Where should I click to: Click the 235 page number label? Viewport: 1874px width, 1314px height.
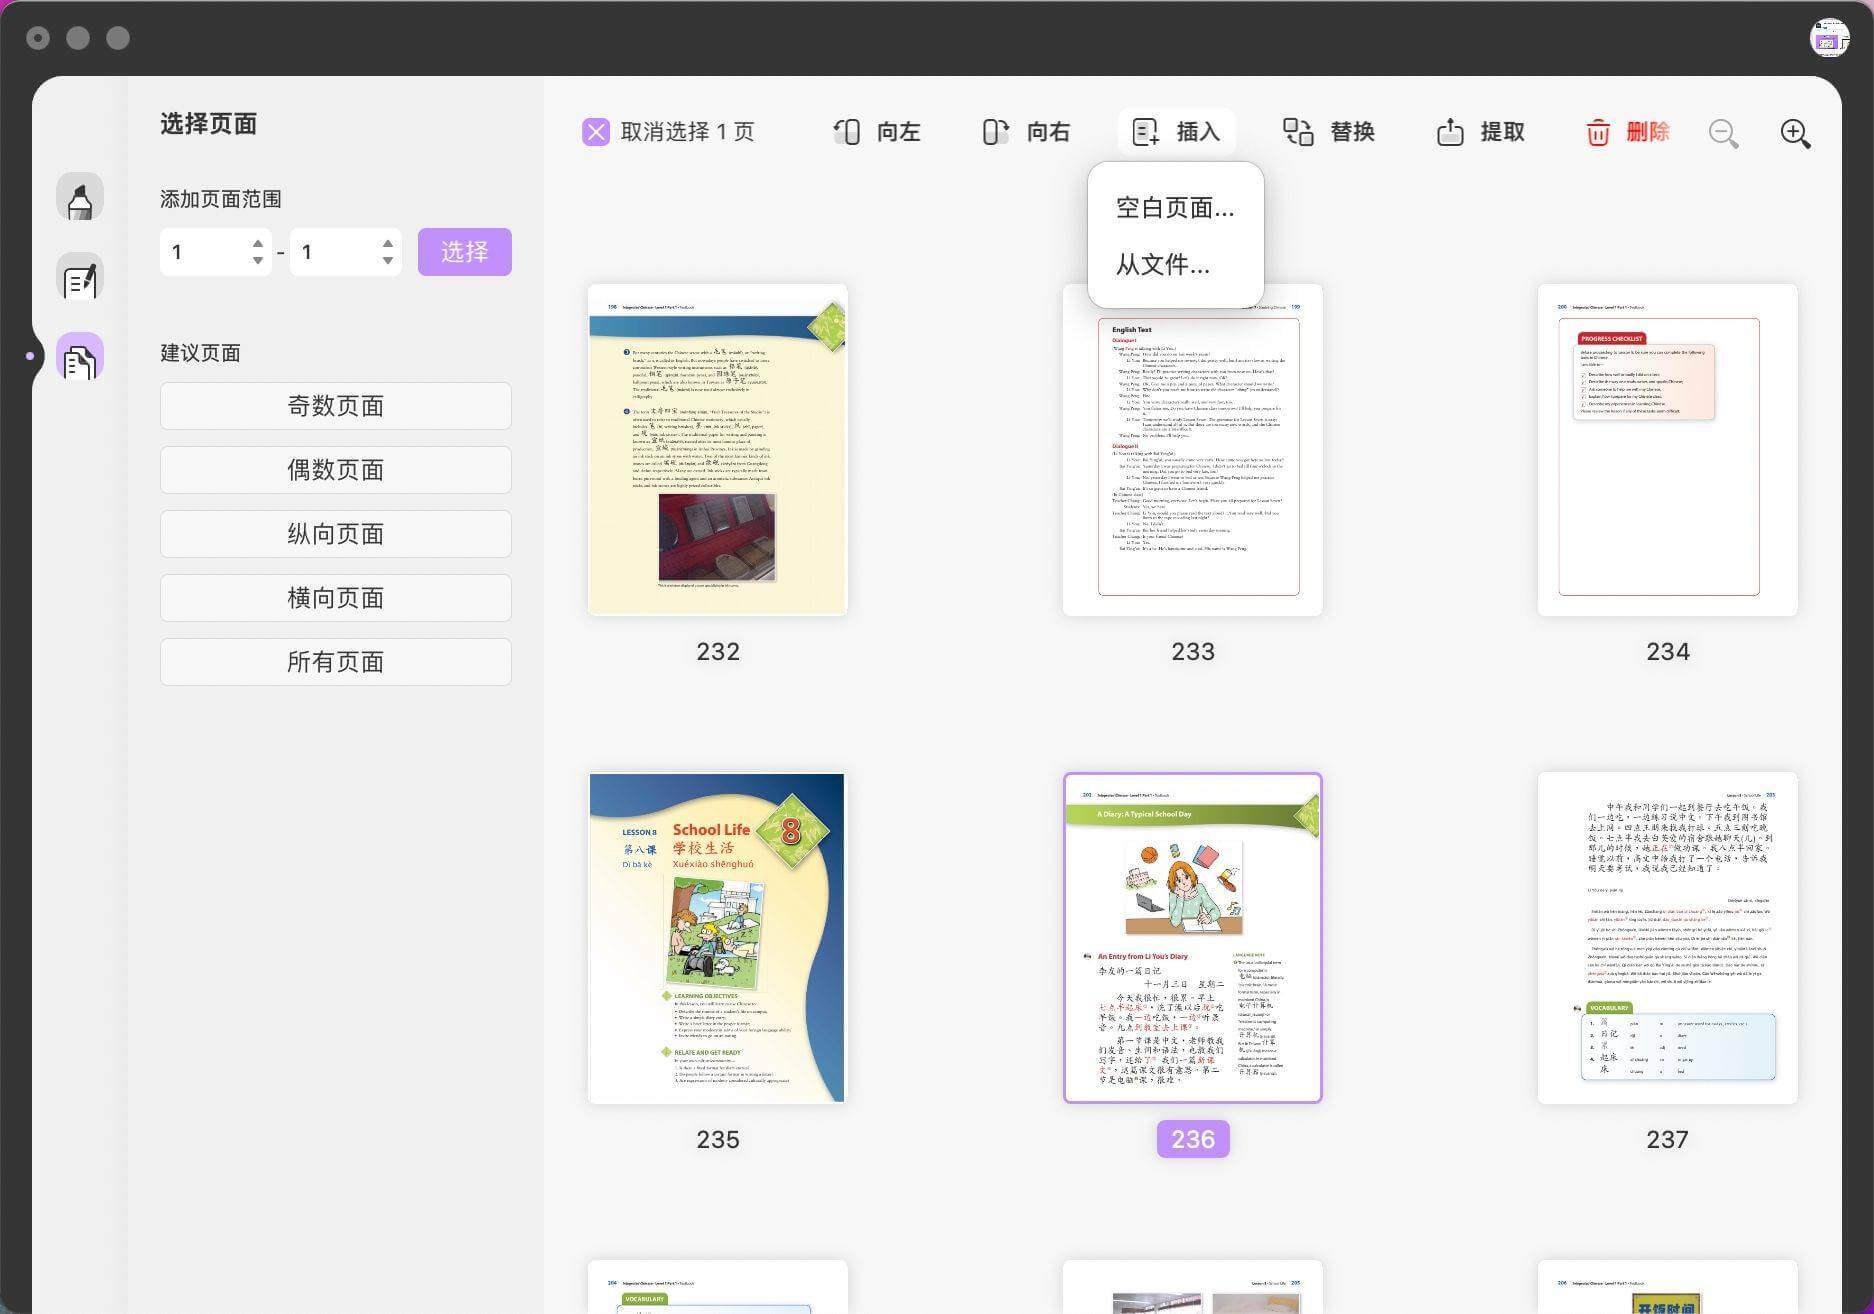pos(718,1139)
